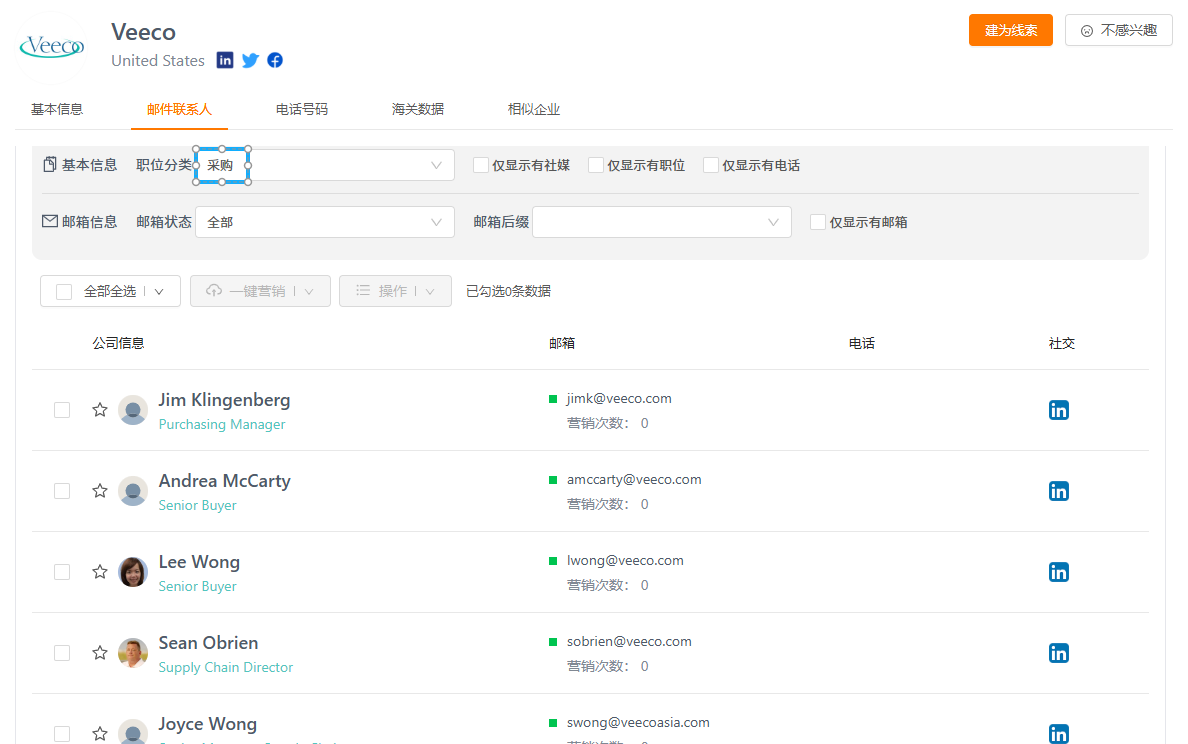Screen dimensions: 1188x744
Task: Click the 已勾选0条数据 status text
Action: (508, 292)
